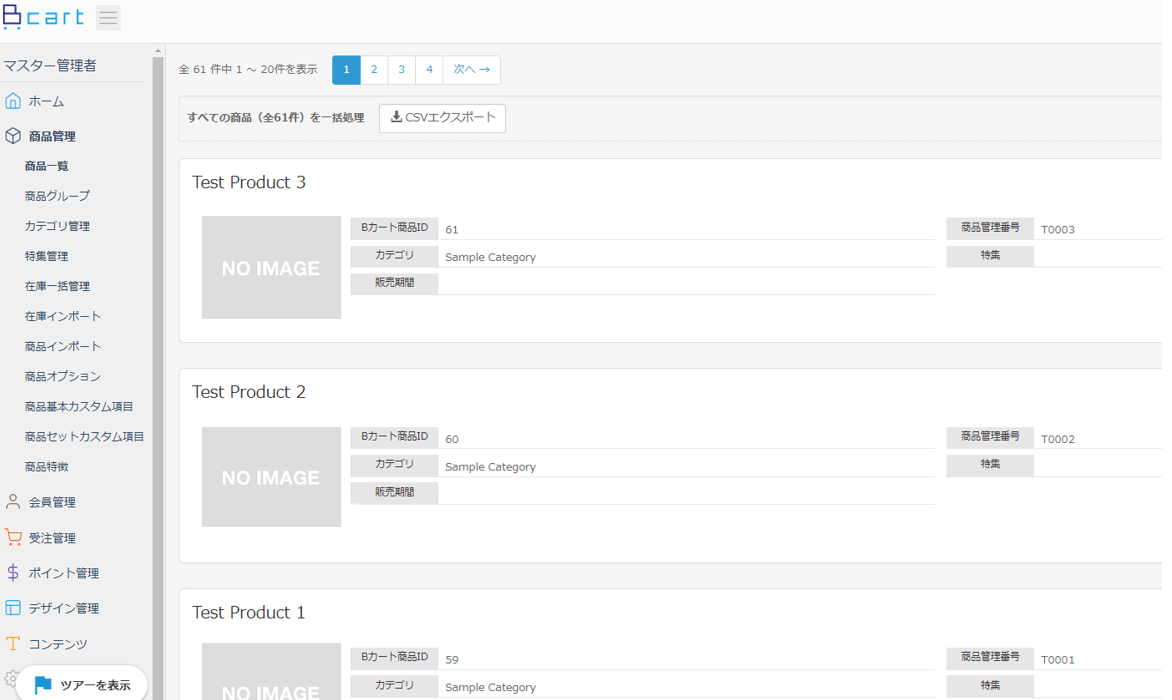This screenshot has height=700, width=1172.
Task: Click the T icon beside コンテンツ
Action: coord(13,643)
